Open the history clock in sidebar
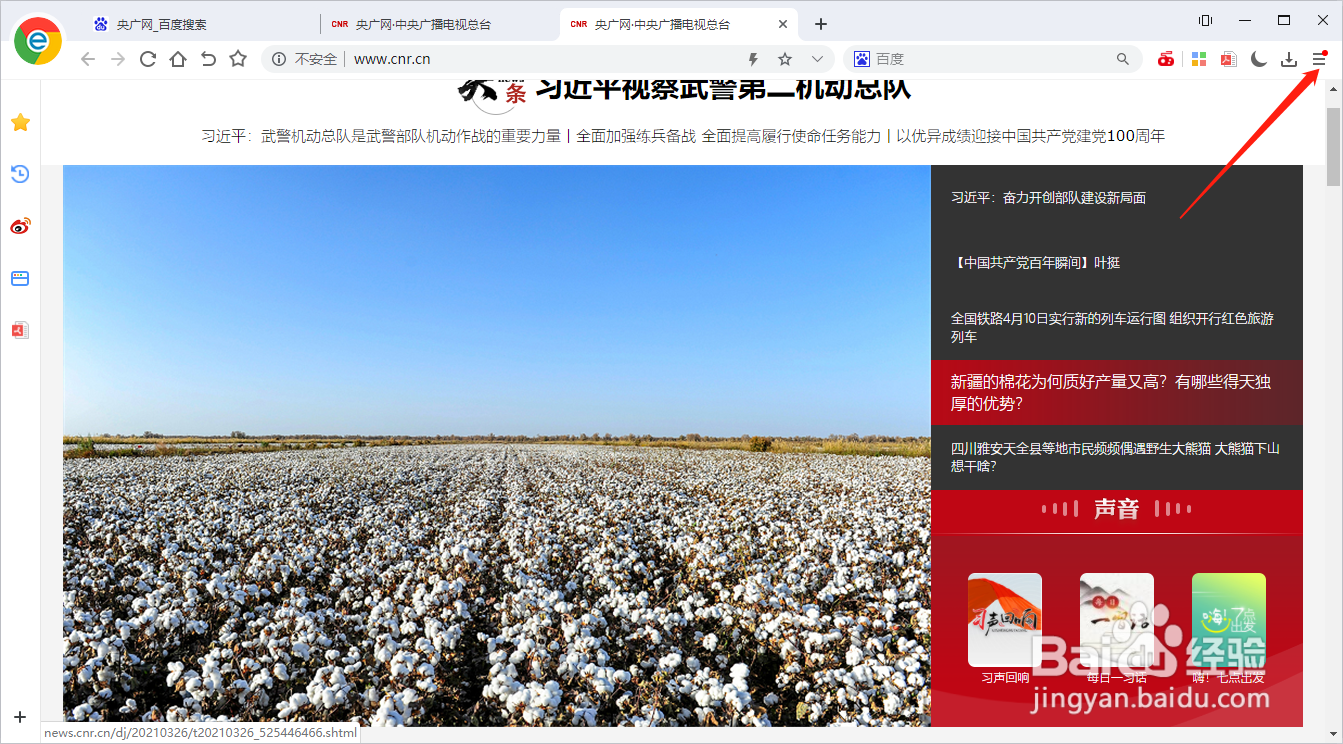1343x744 pixels. point(20,174)
